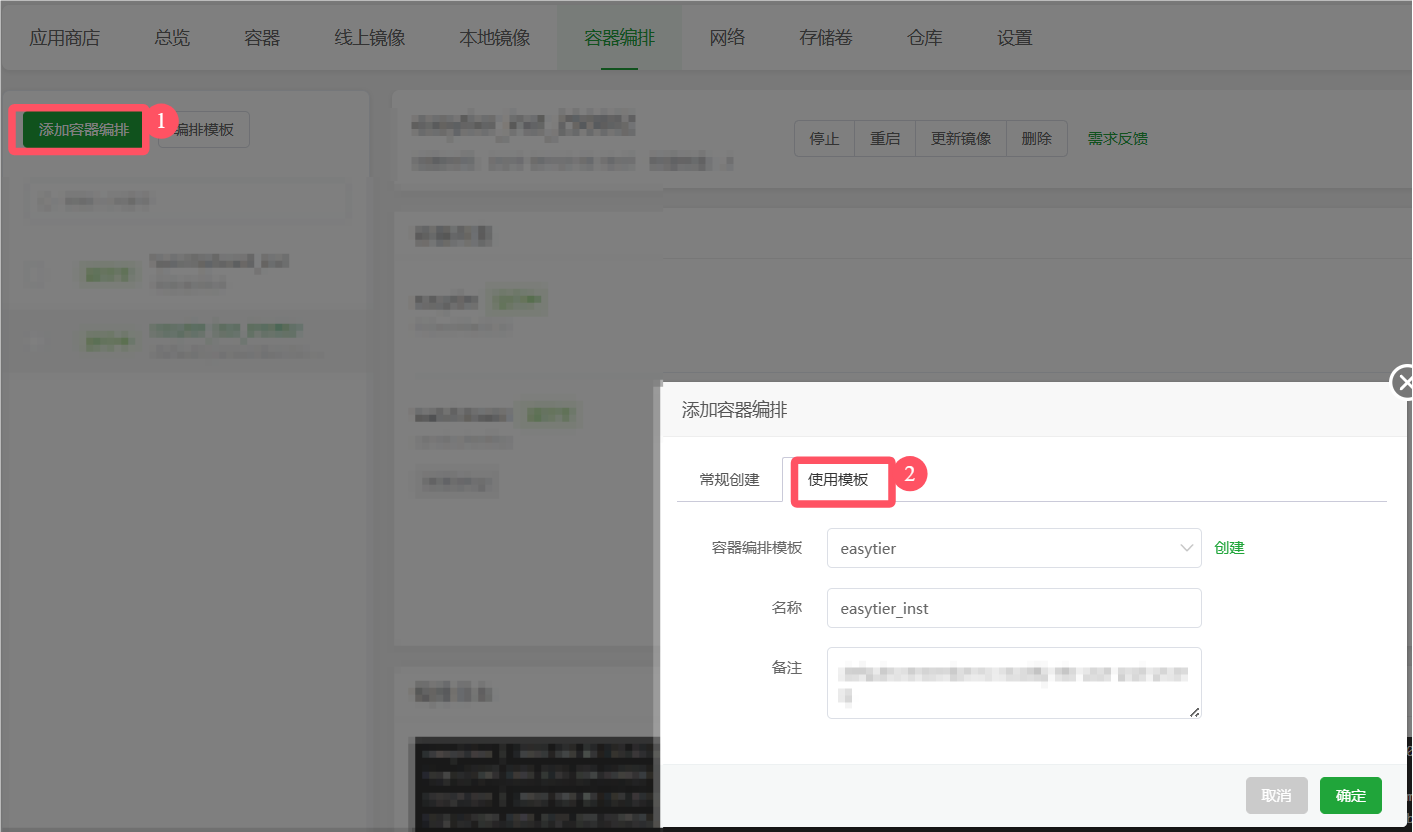
Task: Open the 存储卷 tab
Action: tap(825, 37)
